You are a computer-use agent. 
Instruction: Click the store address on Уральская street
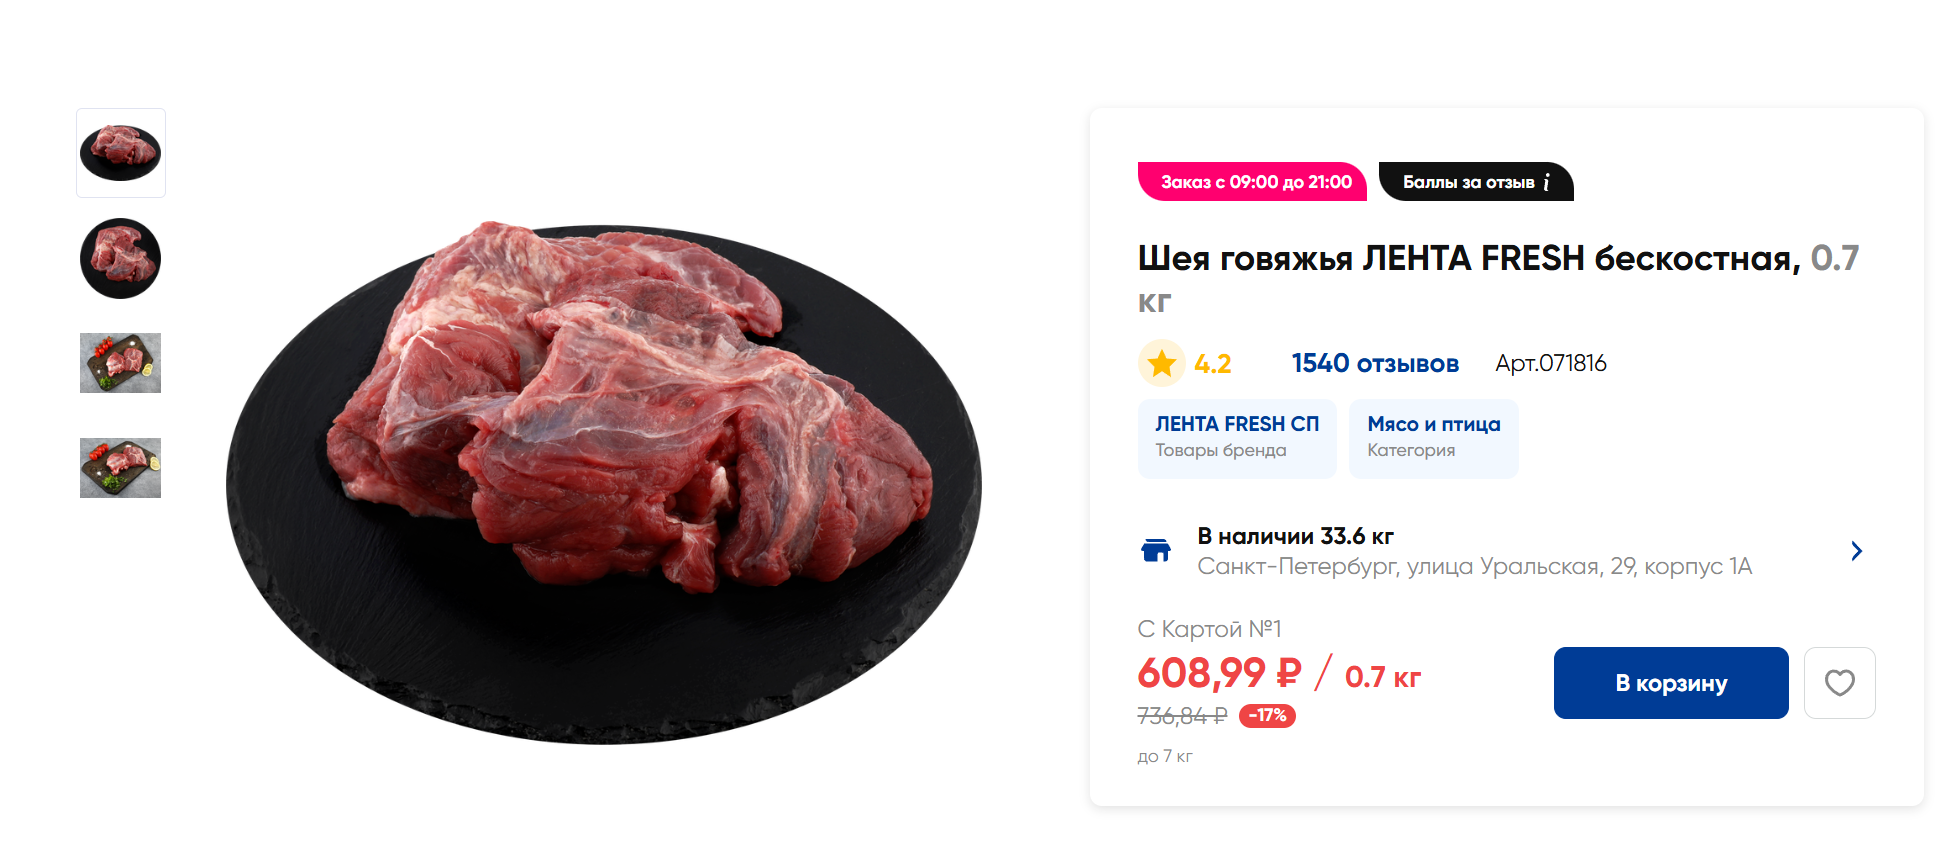(1474, 567)
